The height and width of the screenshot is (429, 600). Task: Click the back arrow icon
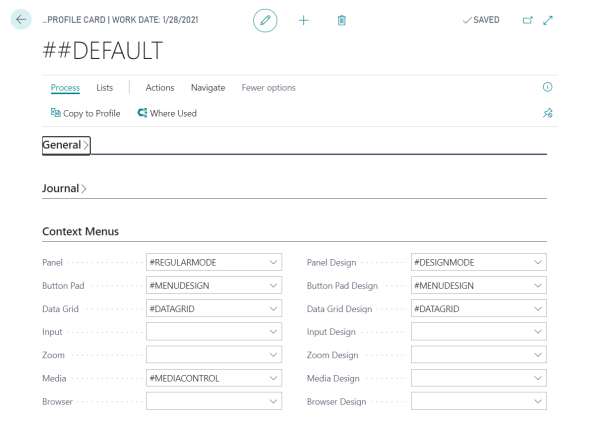(14, 22)
